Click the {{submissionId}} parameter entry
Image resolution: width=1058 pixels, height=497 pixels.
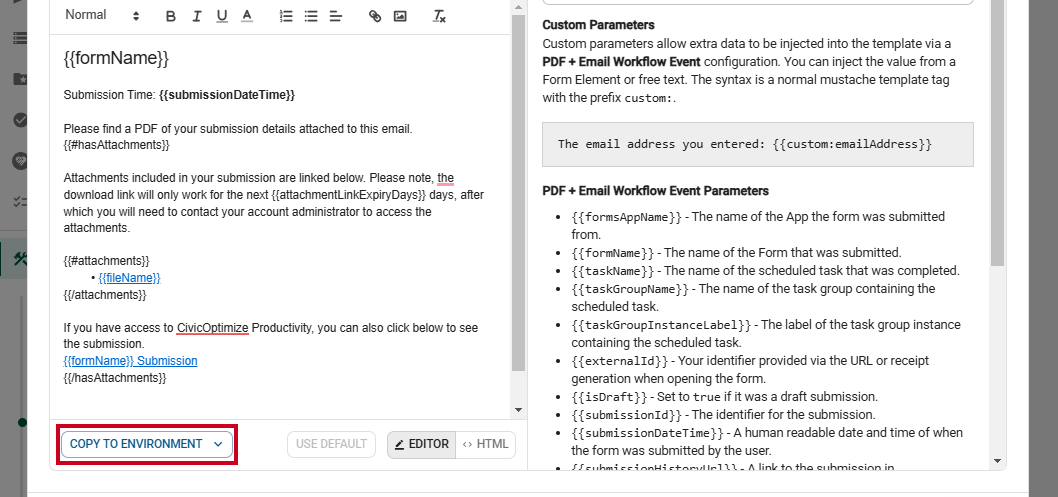(x=723, y=415)
